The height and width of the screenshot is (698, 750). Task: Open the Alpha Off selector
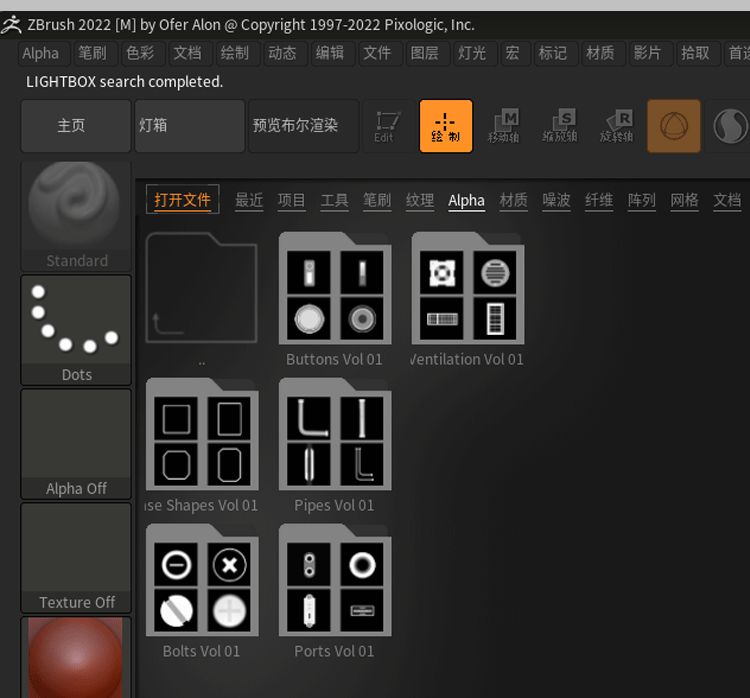click(x=76, y=444)
